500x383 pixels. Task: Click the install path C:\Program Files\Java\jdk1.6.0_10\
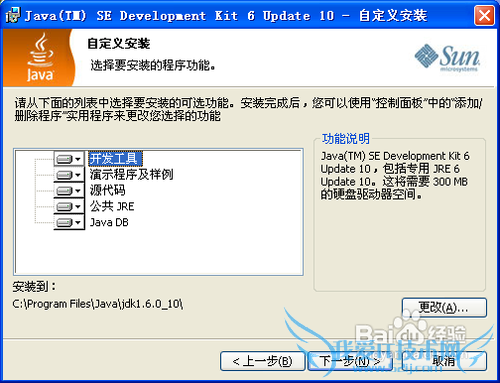click(x=98, y=304)
